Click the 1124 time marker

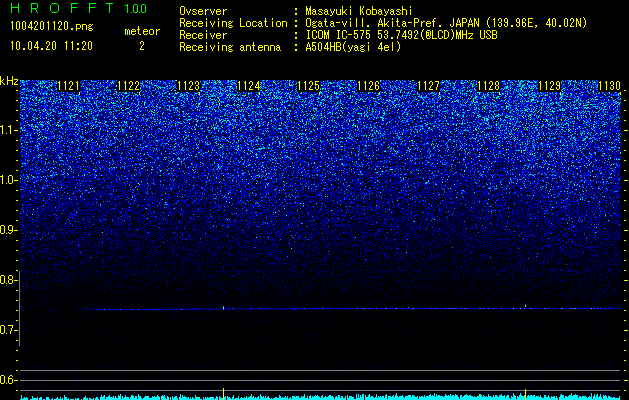249,86
